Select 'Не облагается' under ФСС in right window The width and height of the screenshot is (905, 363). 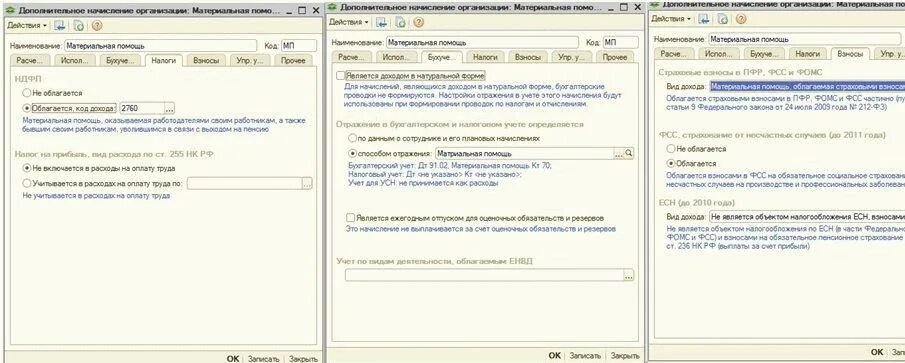pos(670,149)
